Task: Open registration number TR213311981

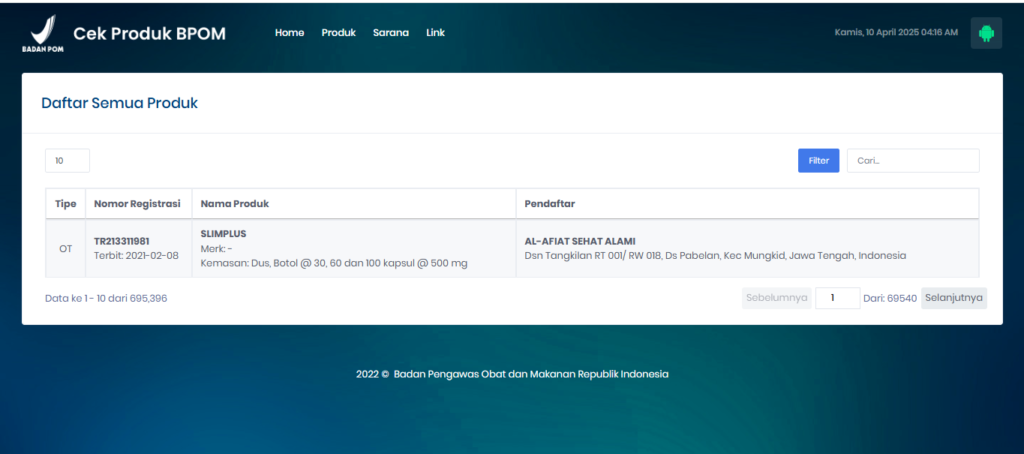Action: coord(121,241)
